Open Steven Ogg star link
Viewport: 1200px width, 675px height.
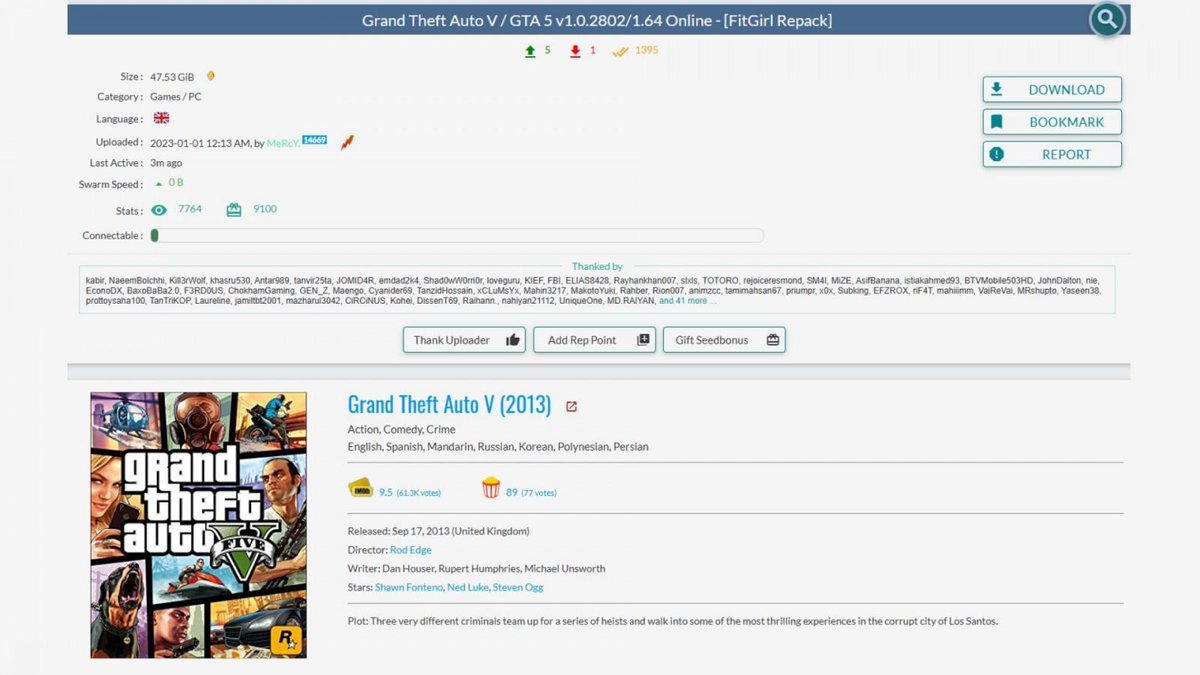(518, 587)
